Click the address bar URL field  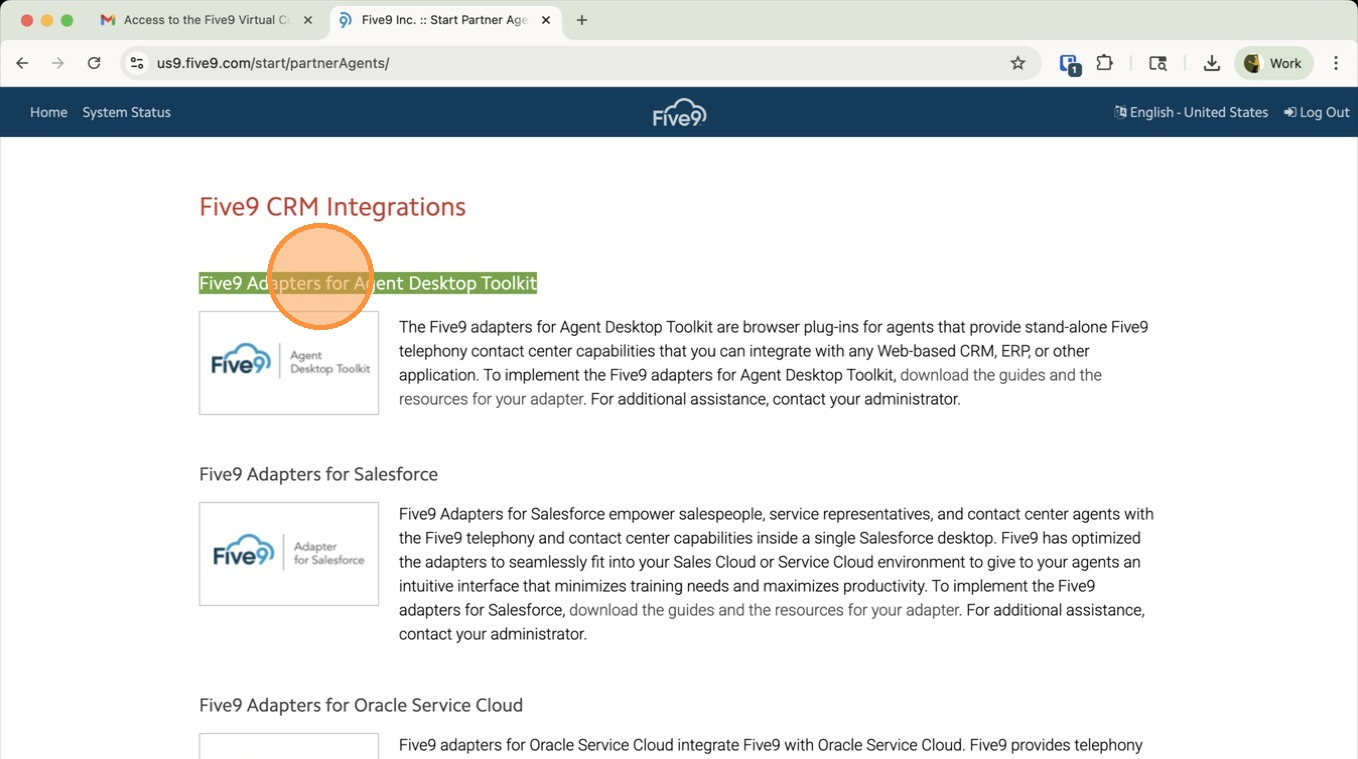[x=580, y=63]
